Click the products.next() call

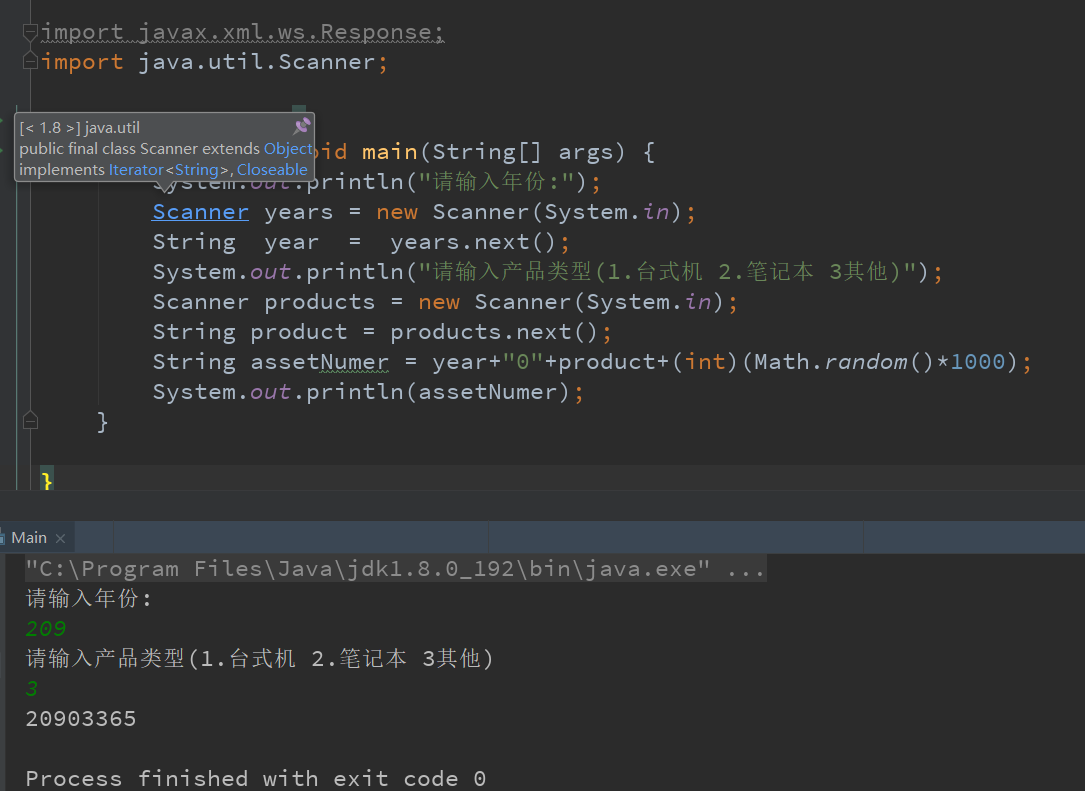[493, 332]
